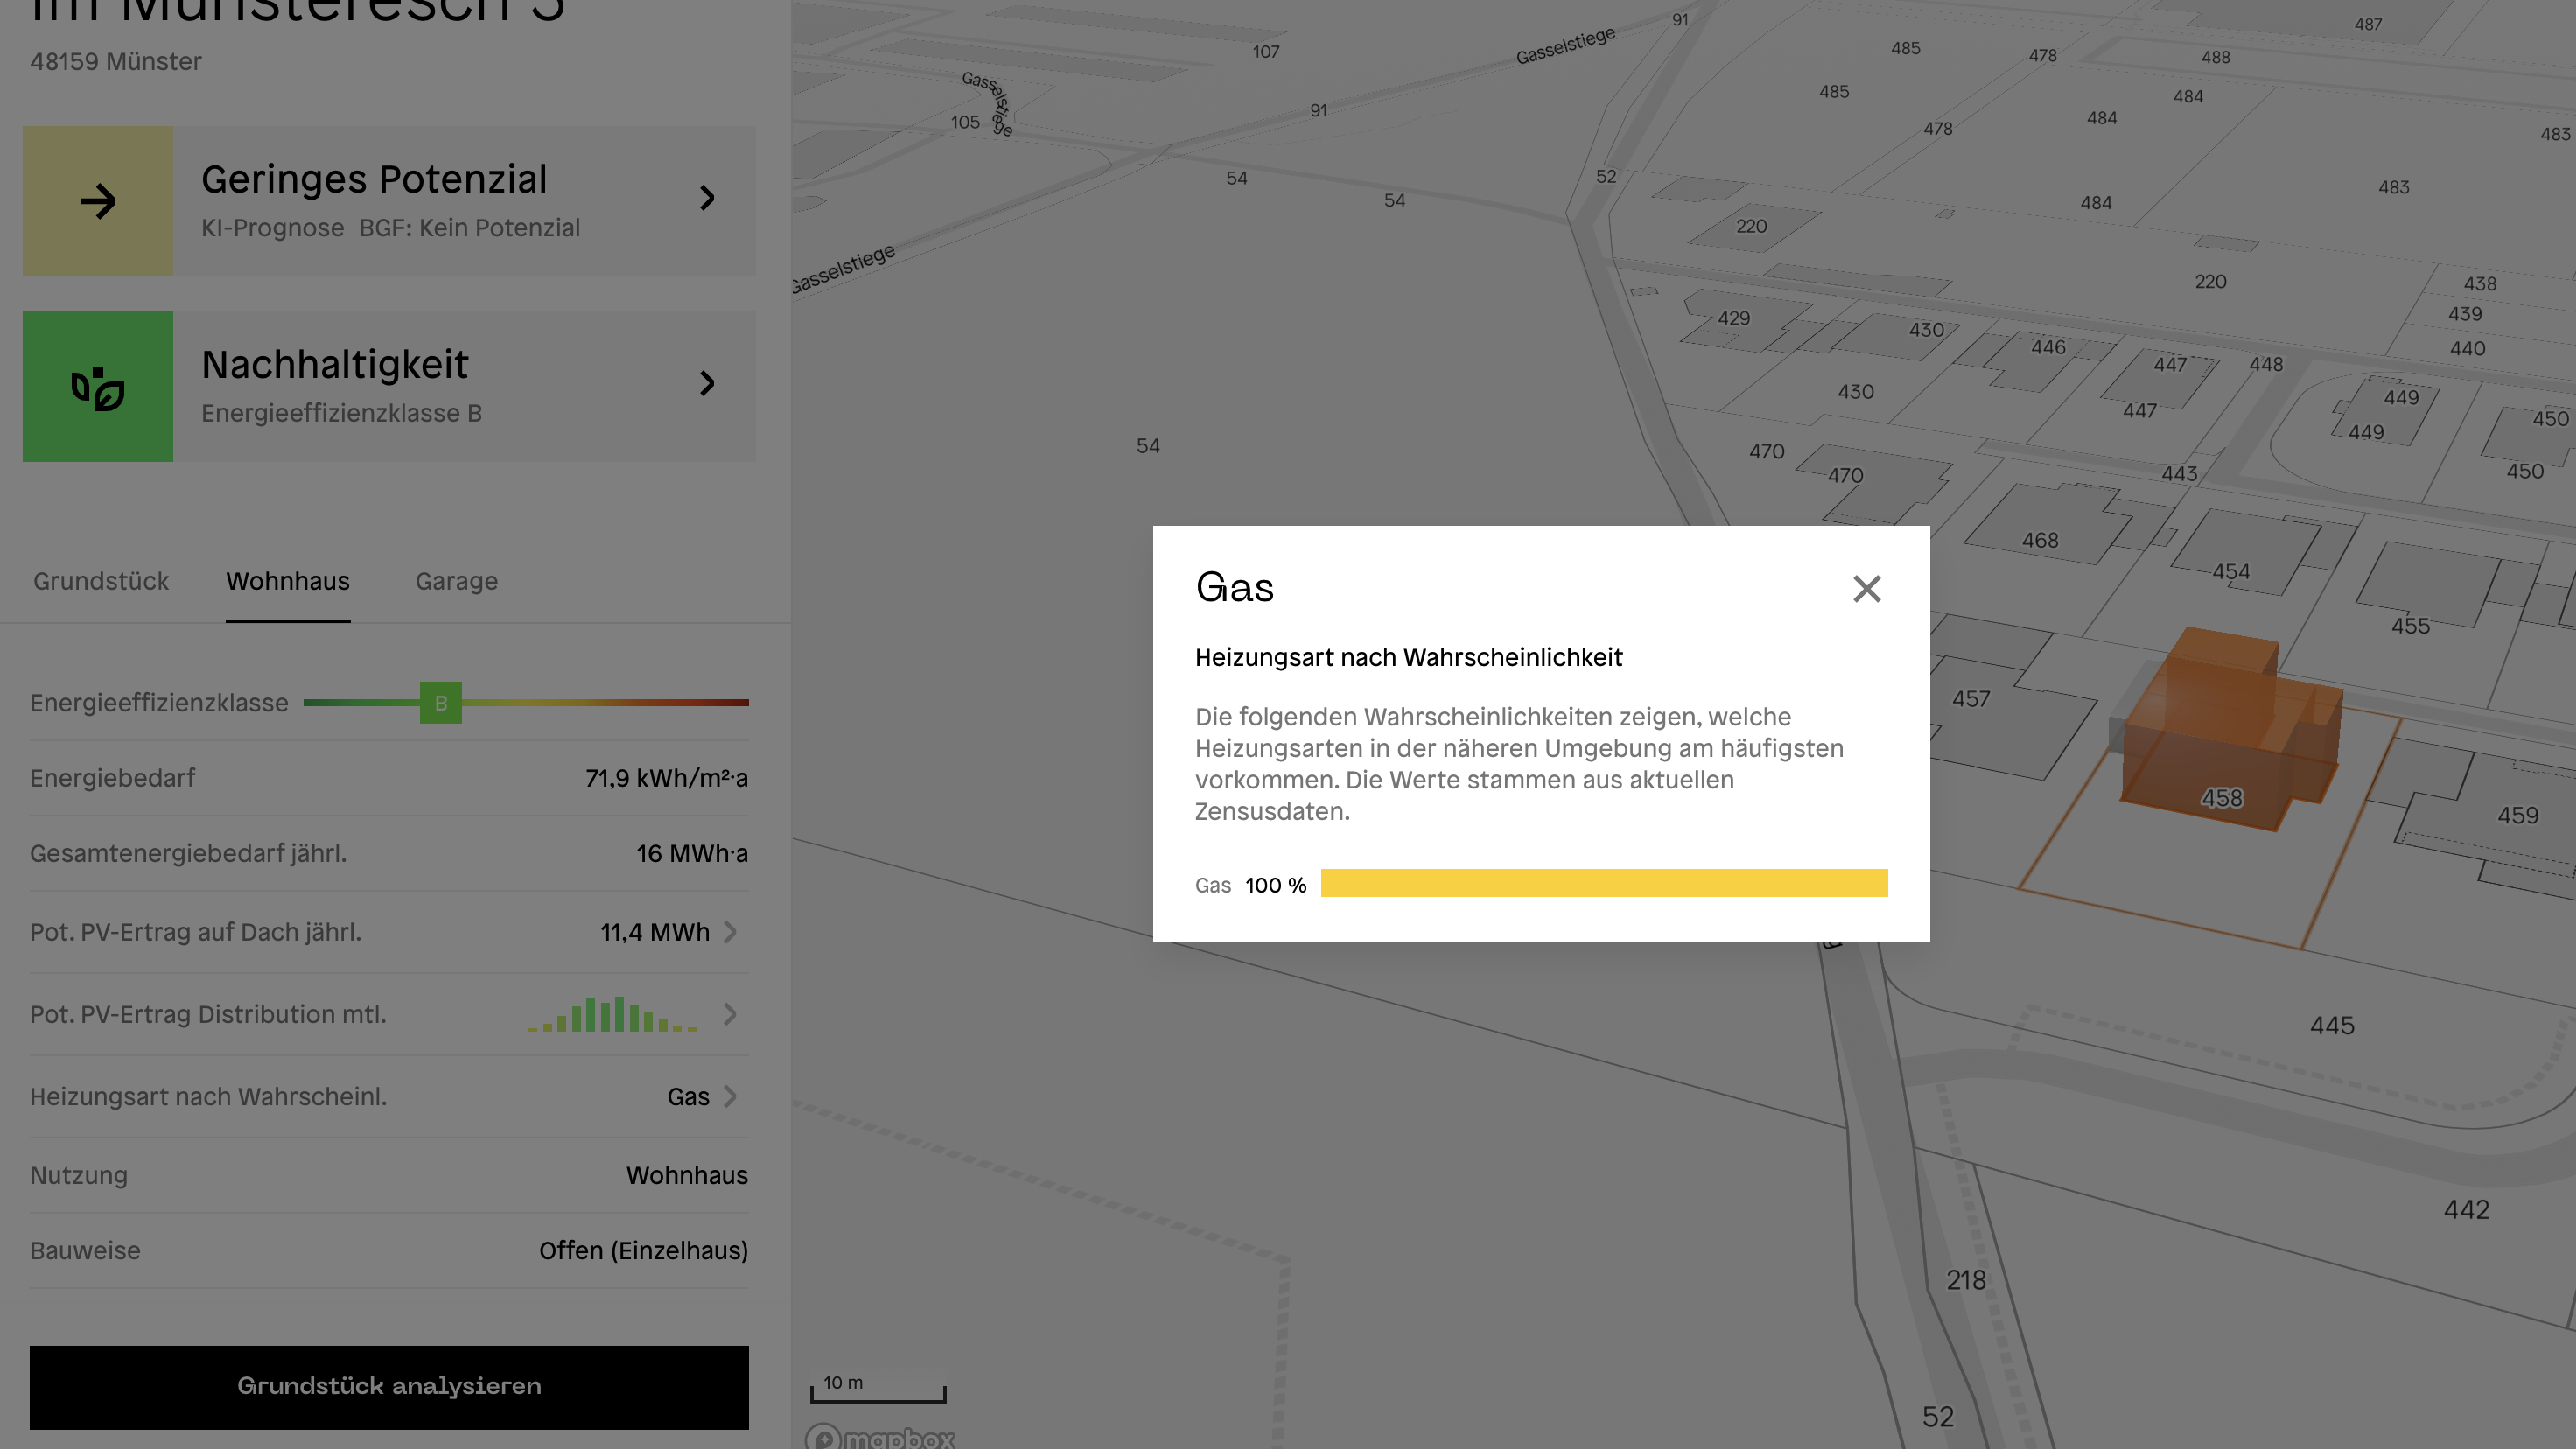
Task: Switch to the Grundstück tab
Action: click(x=101, y=581)
